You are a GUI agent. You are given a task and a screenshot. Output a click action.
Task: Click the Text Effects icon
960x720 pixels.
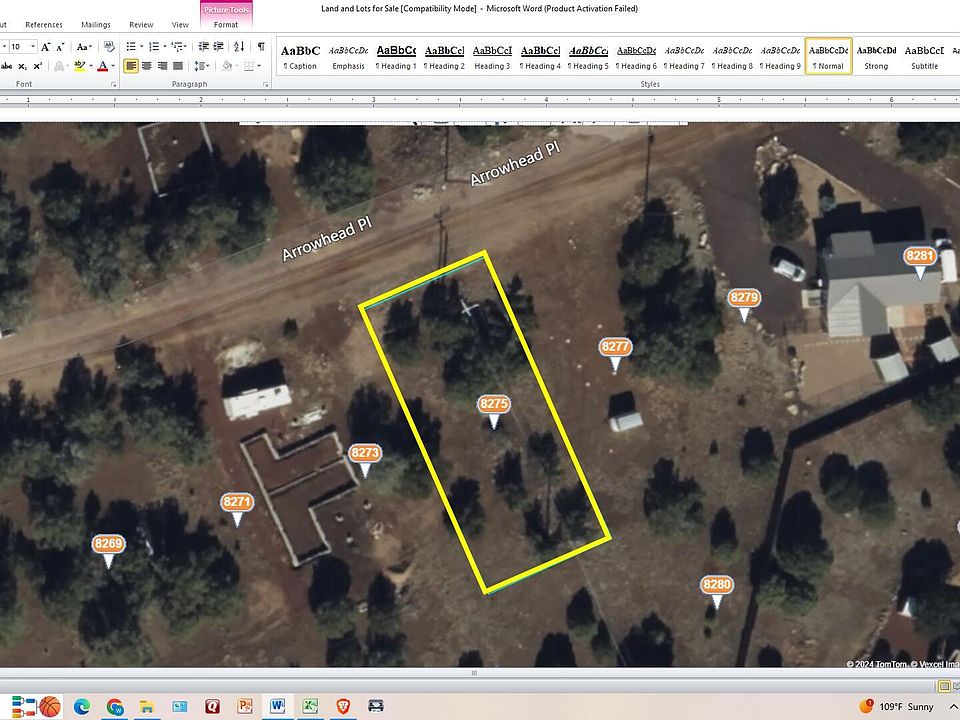click(59, 66)
